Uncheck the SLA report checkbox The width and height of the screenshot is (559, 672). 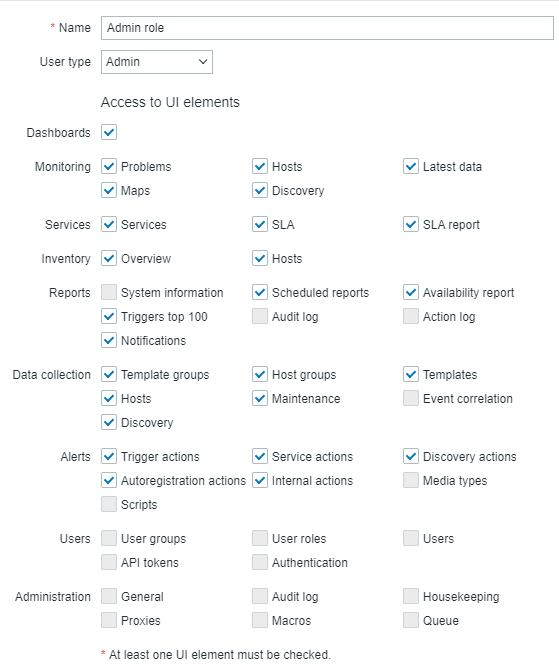411,224
